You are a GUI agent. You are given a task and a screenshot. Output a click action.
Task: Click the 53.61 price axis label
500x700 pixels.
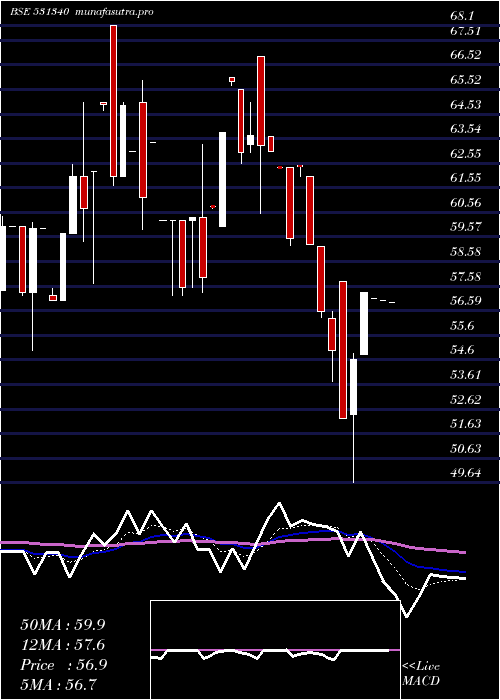point(466,375)
